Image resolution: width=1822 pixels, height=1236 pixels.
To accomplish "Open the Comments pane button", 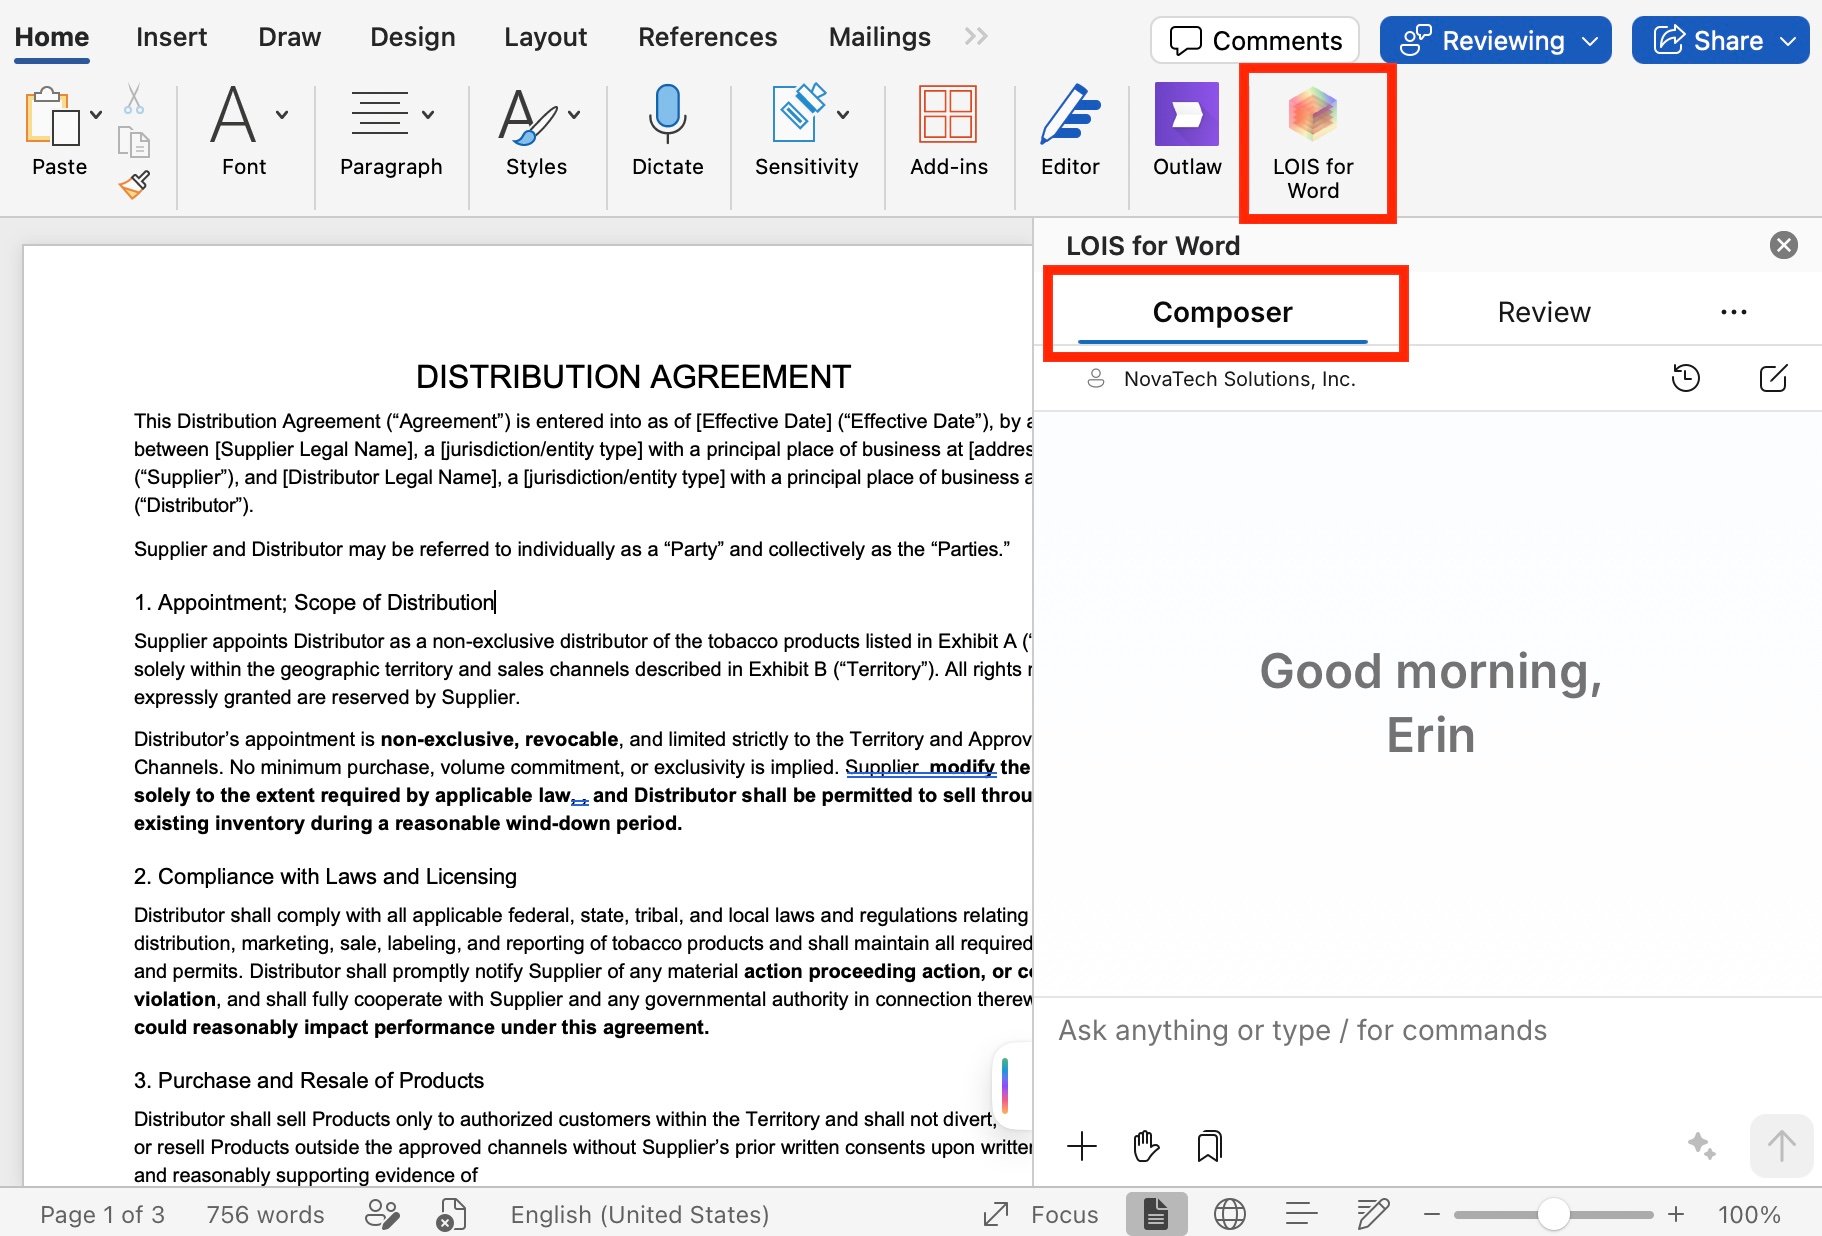I will coord(1255,41).
